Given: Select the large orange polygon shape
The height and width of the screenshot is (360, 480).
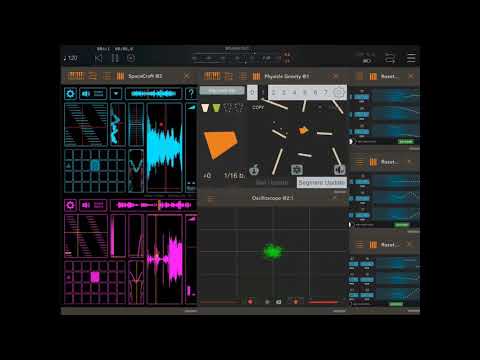Looking at the screenshot, I should pos(220,144).
